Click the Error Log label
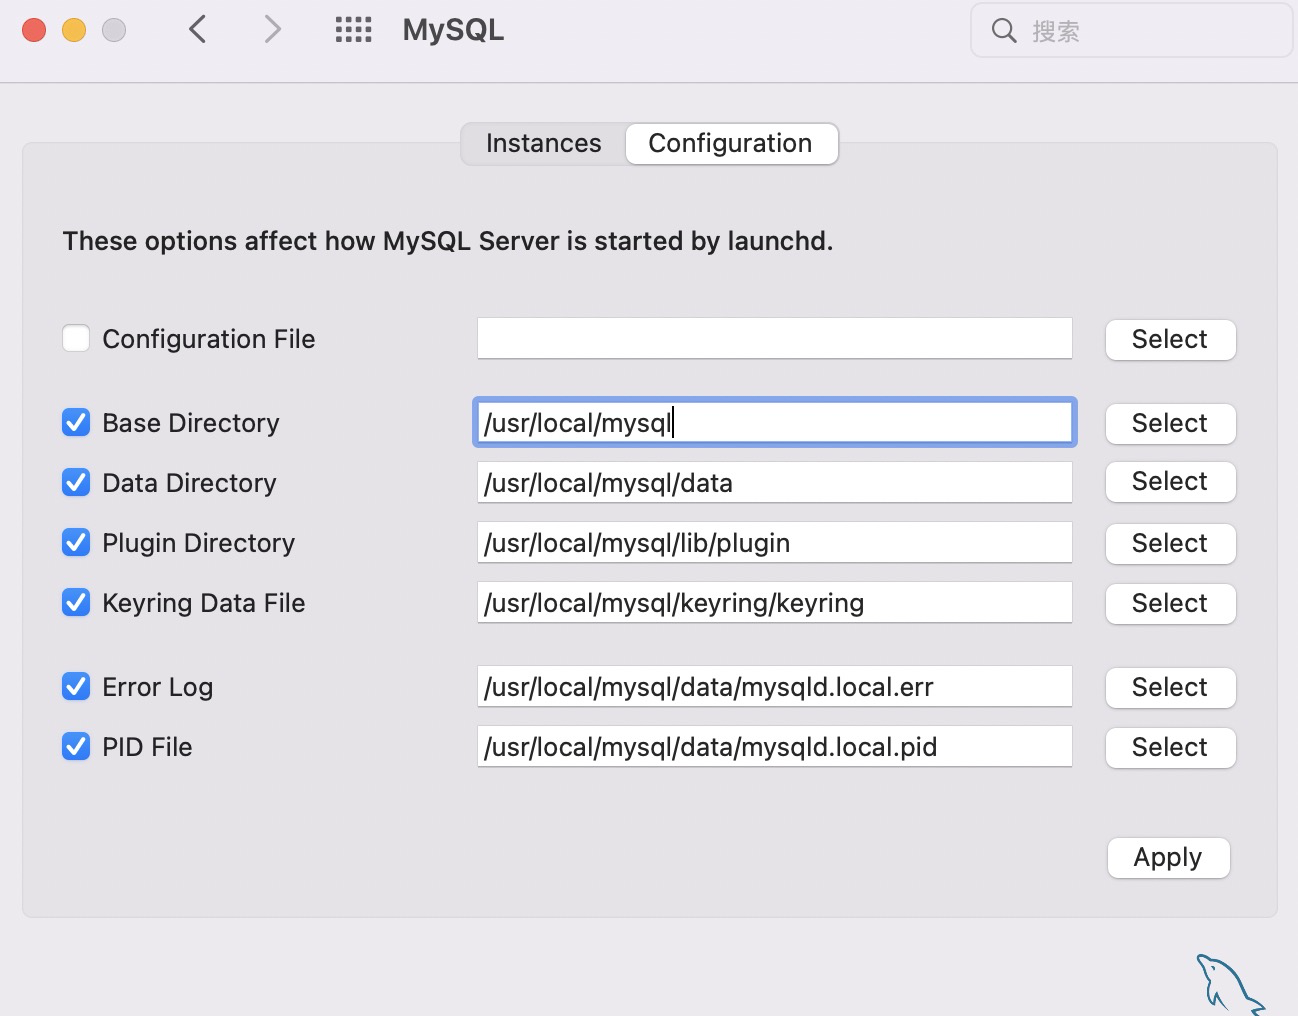The width and height of the screenshot is (1298, 1016). click(x=158, y=687)
